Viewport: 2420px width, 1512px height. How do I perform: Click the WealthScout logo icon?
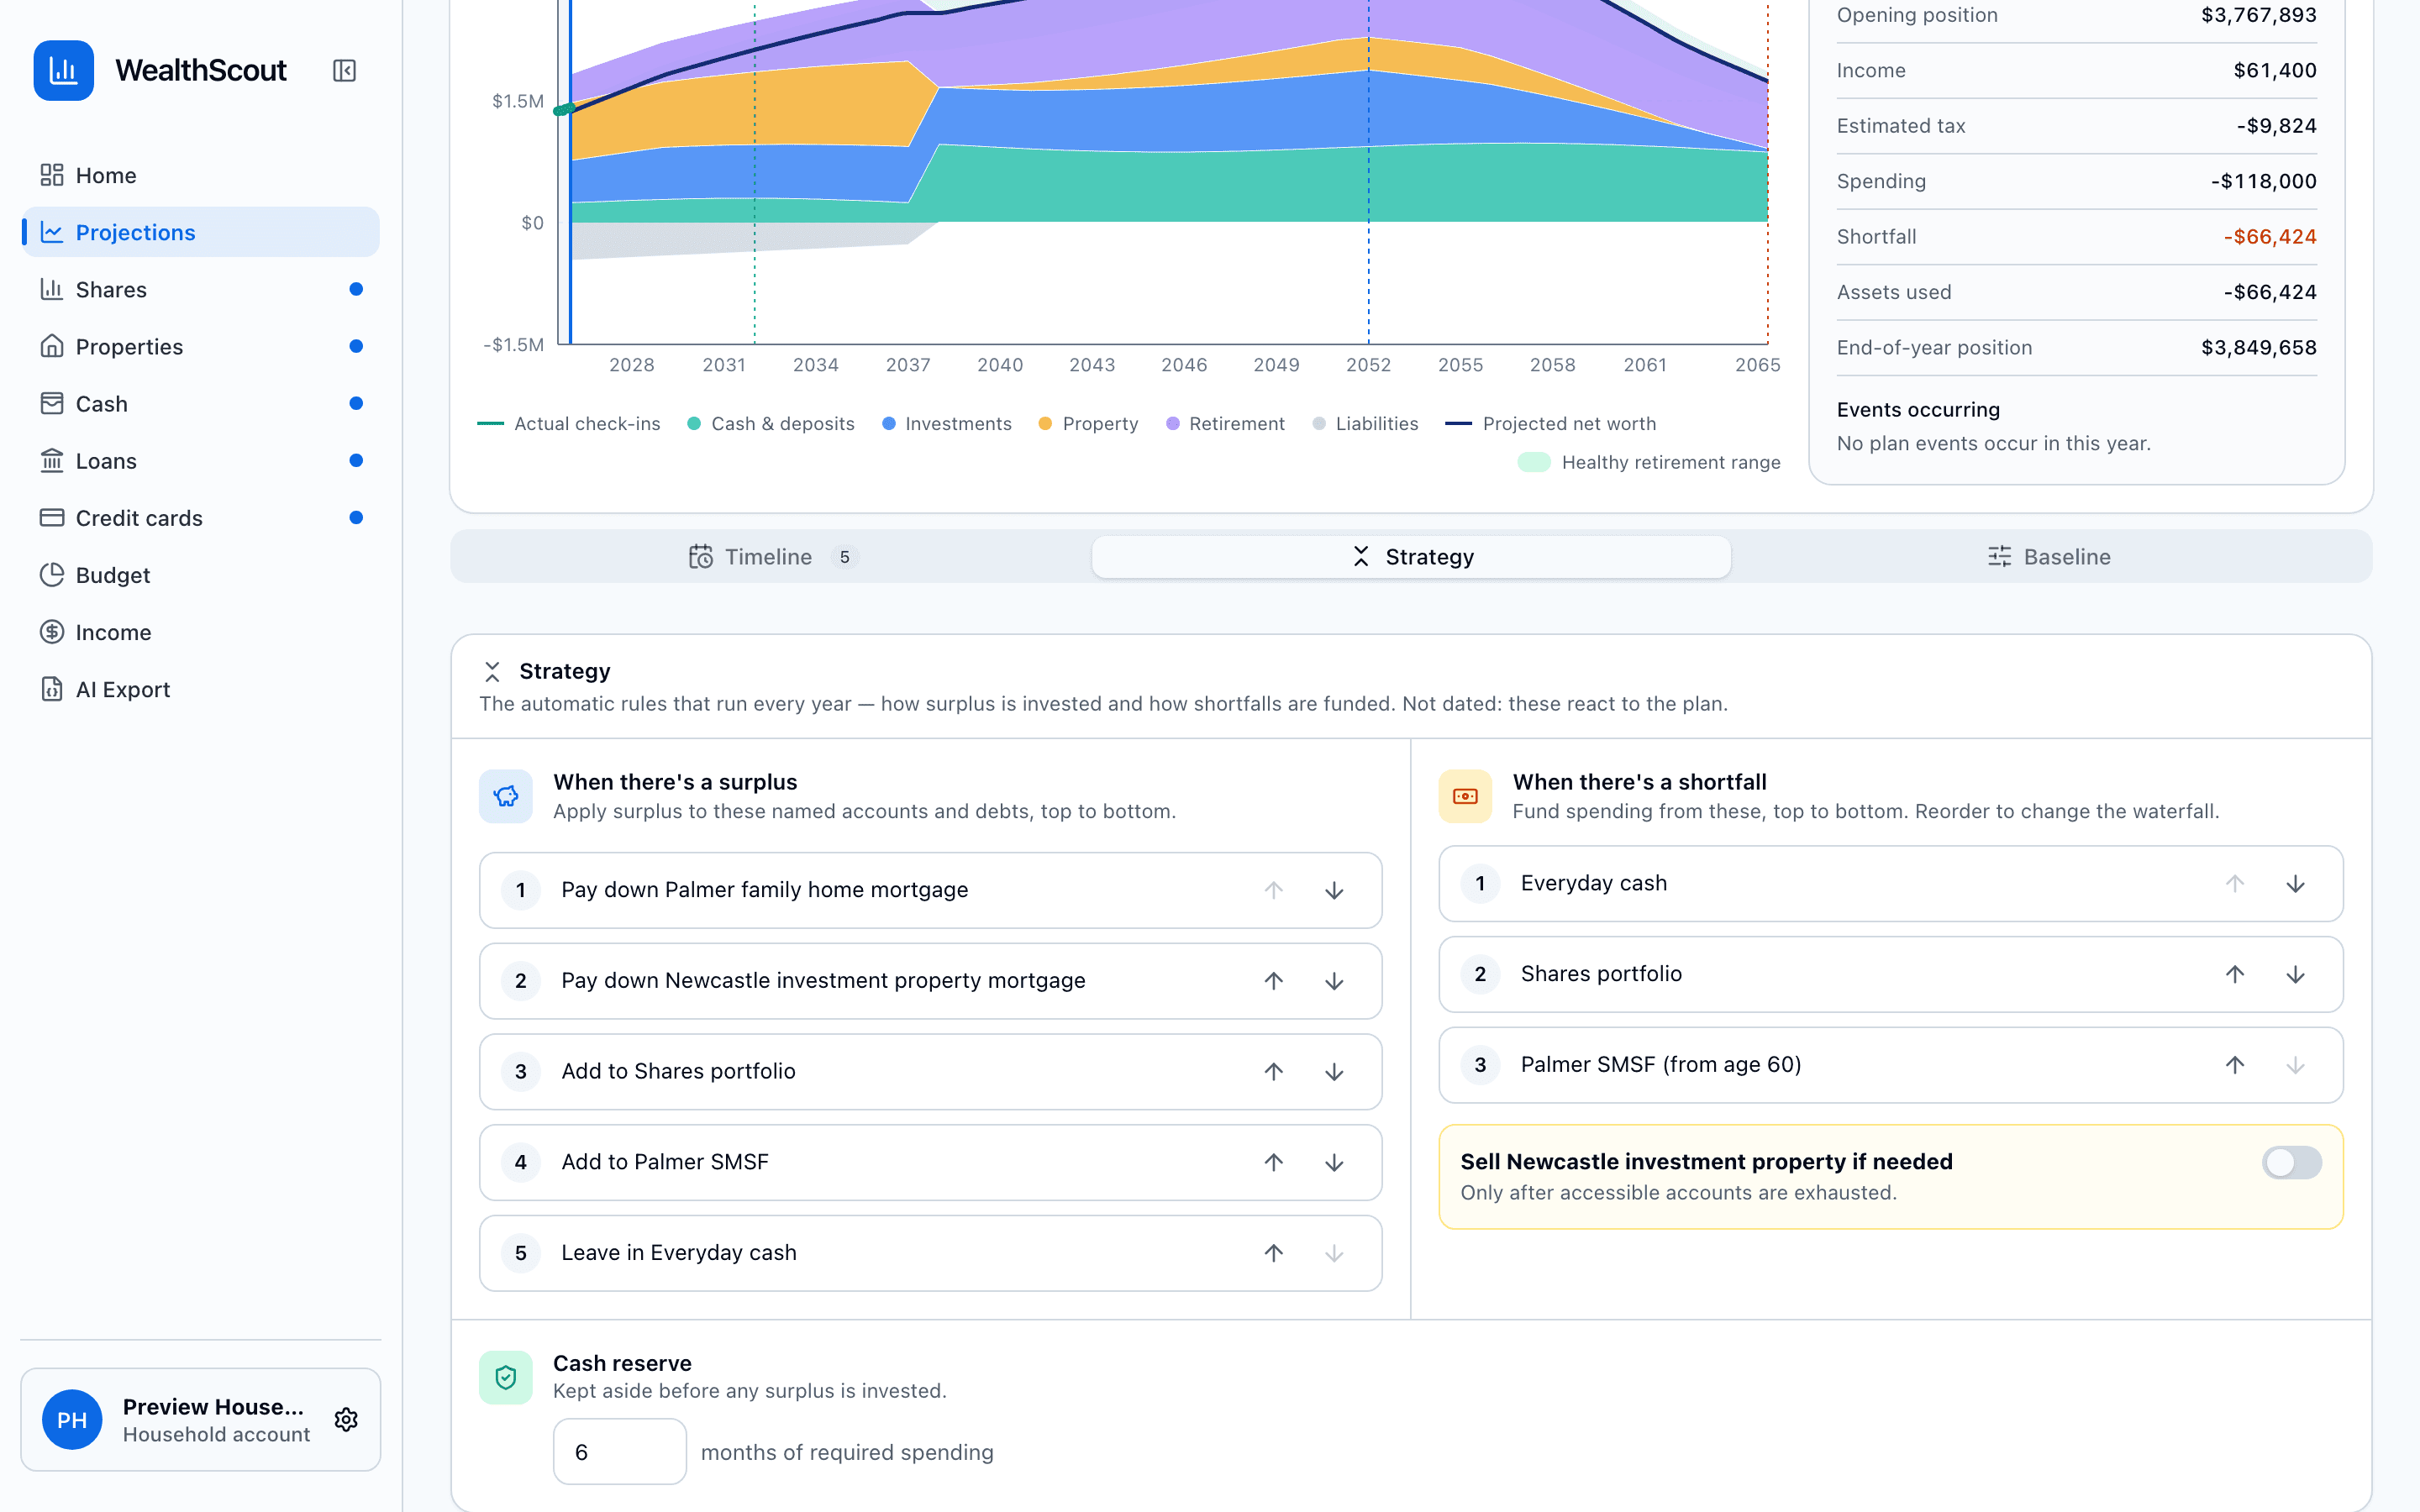[x=64, y=71]
